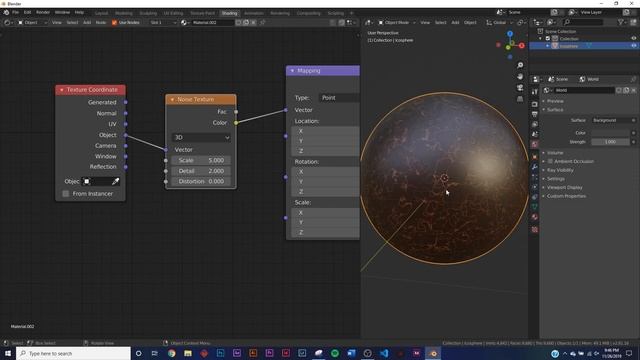Click the red X axis gizmo handle

522,46
